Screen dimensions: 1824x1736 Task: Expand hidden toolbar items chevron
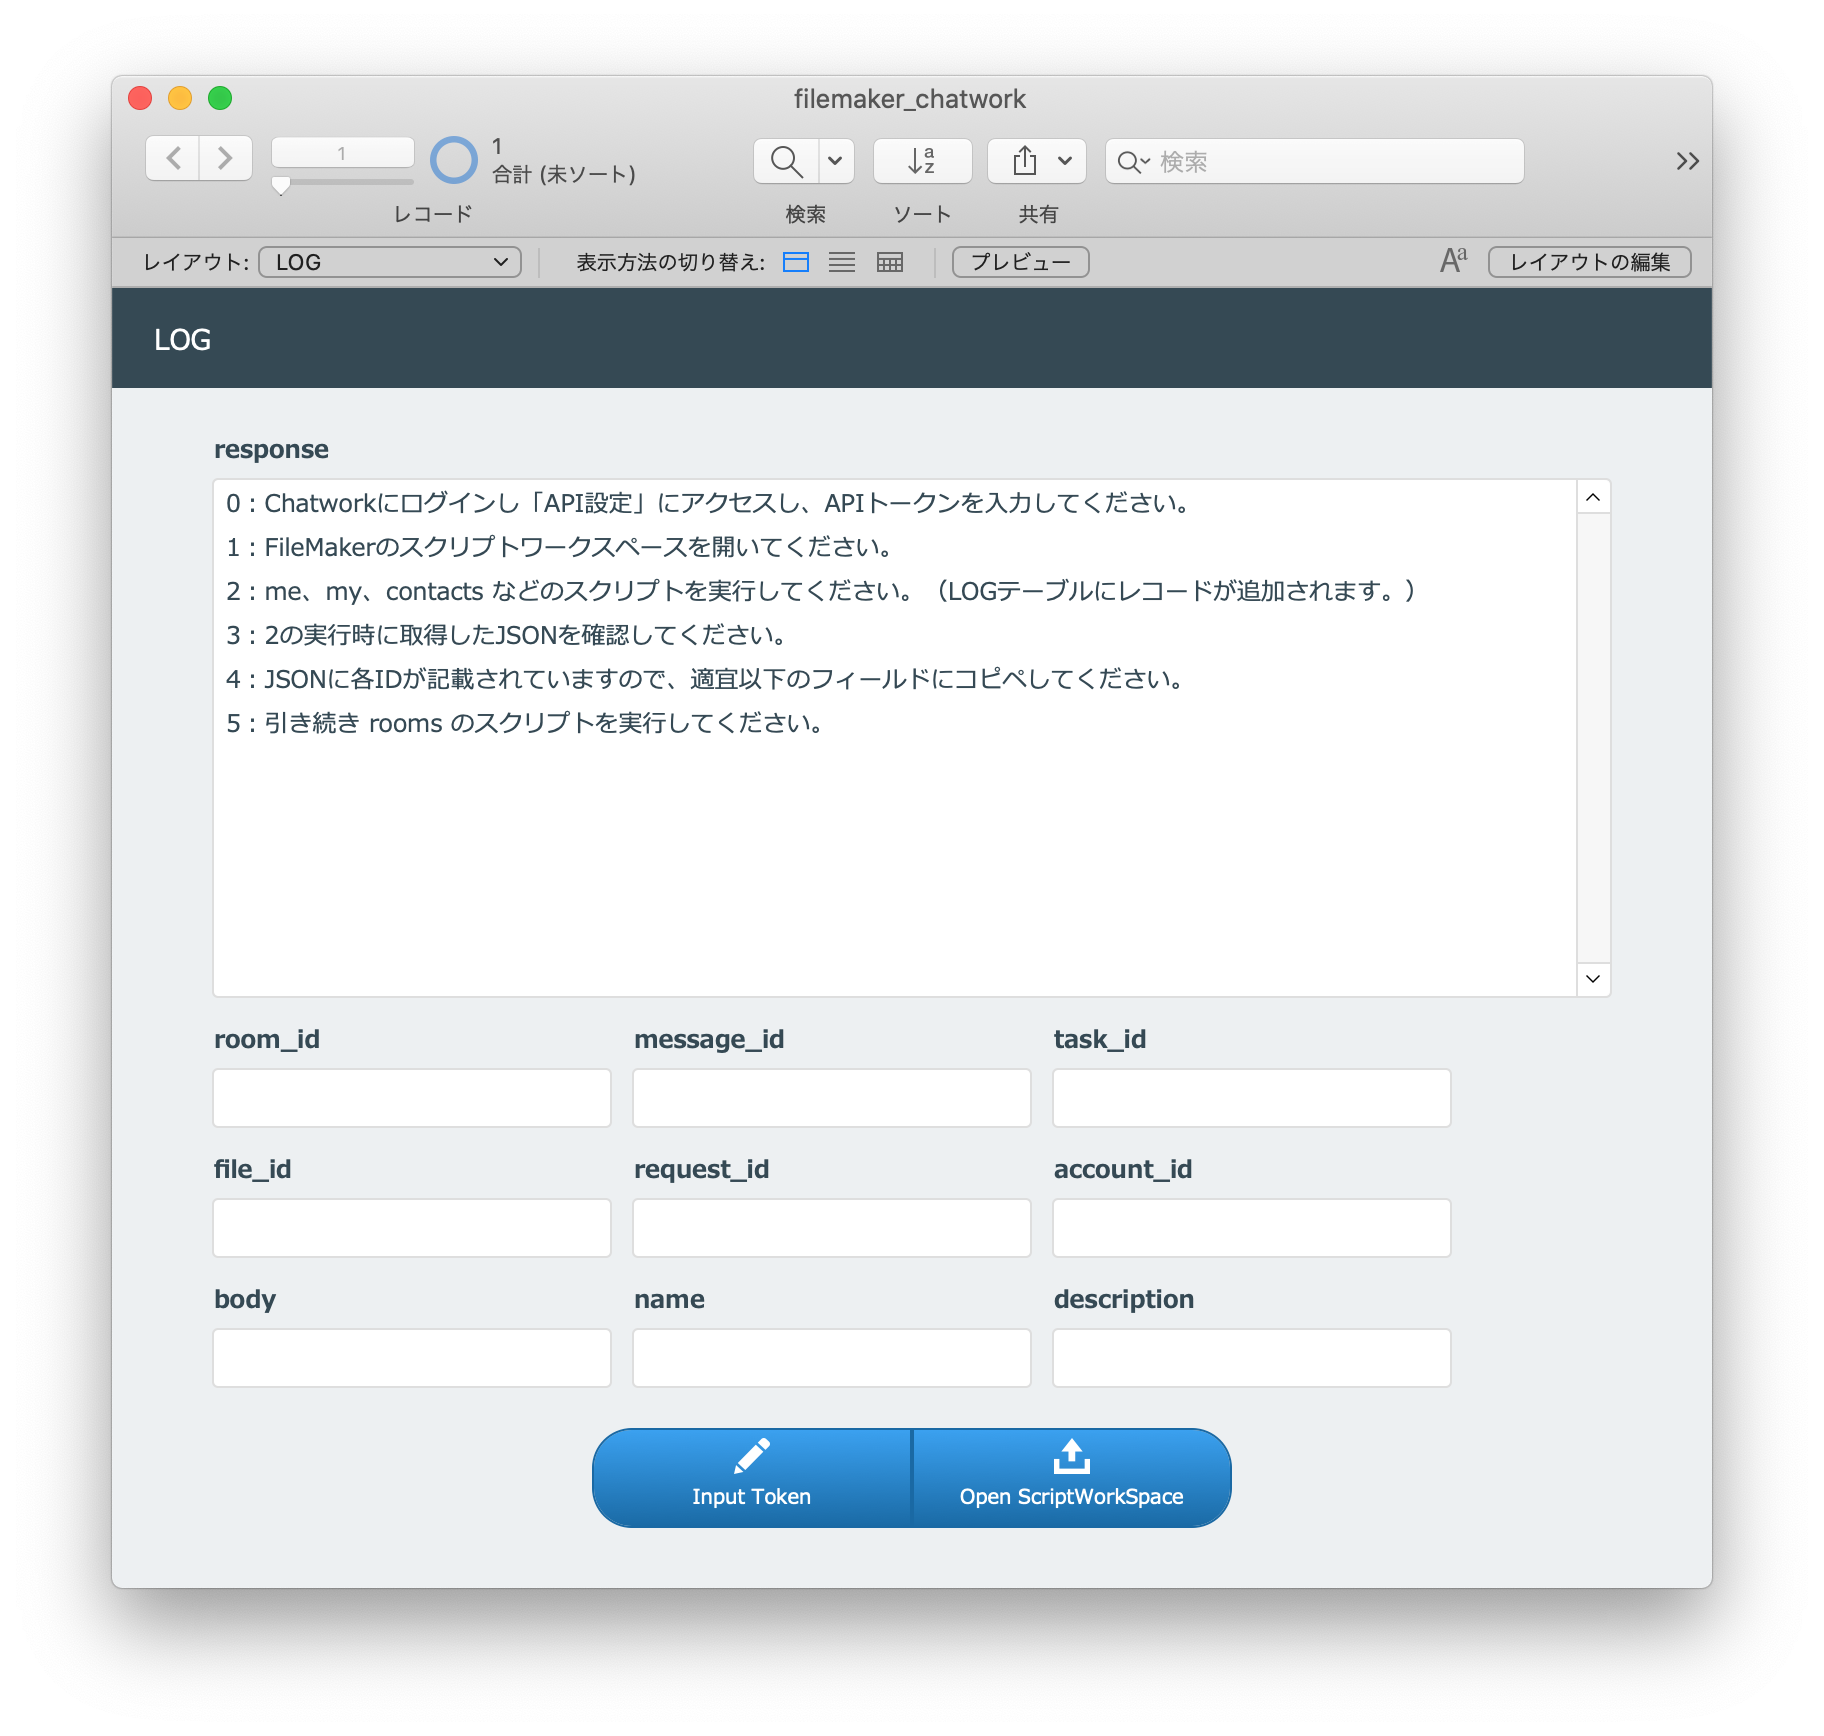point(1687,161)
